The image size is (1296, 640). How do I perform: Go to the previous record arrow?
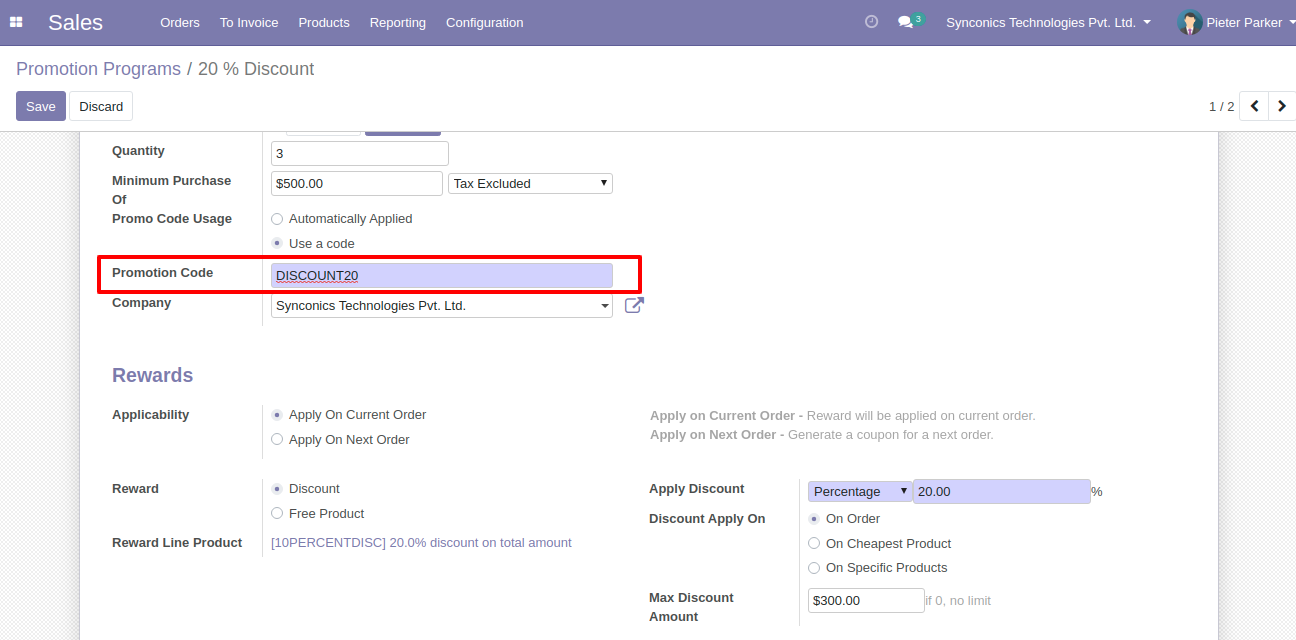pyautogui.click(x=1254, y=106)
